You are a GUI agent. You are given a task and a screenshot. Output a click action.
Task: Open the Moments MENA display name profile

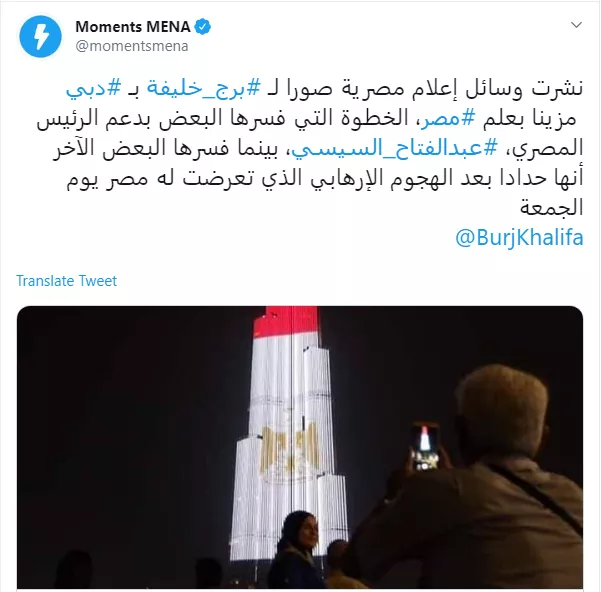tap(133, 27)
